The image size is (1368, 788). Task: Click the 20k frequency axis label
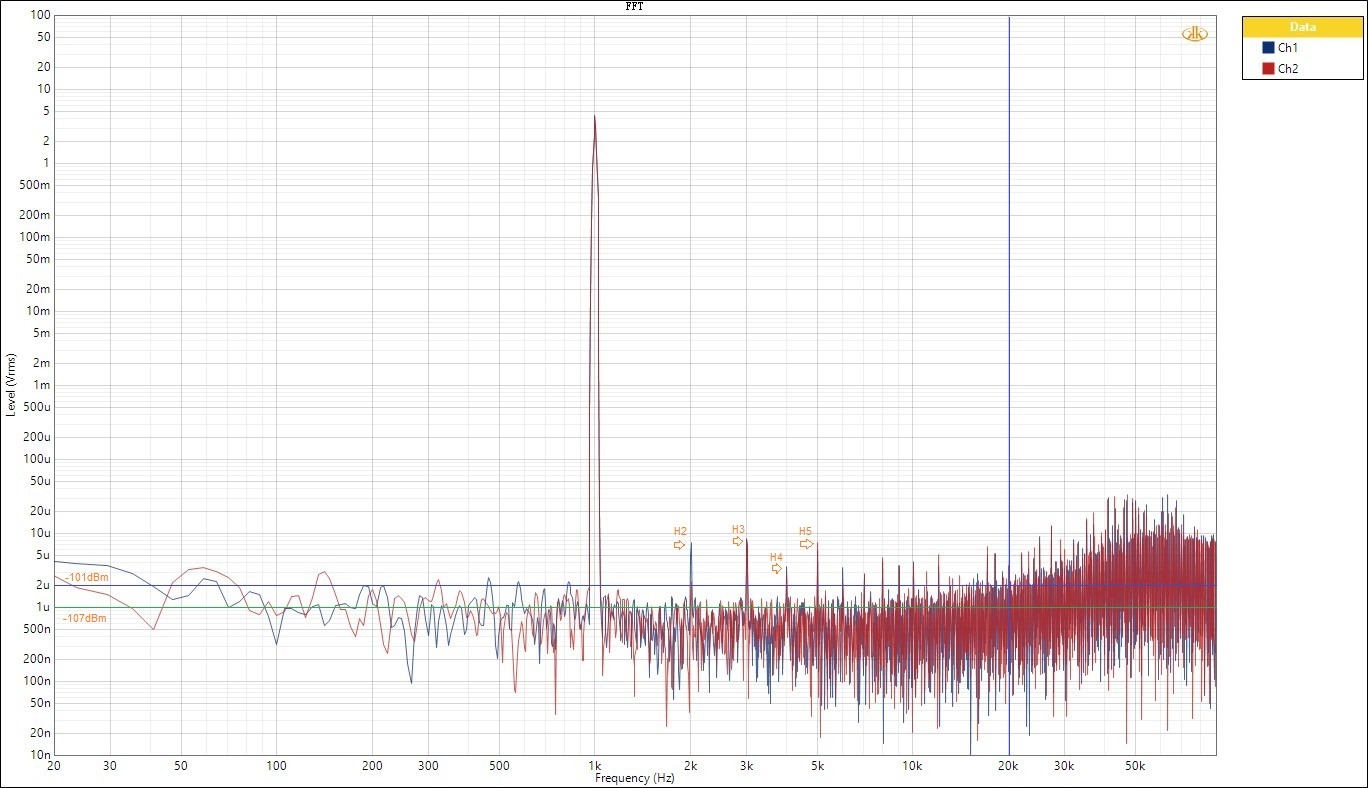(1009, 767)
